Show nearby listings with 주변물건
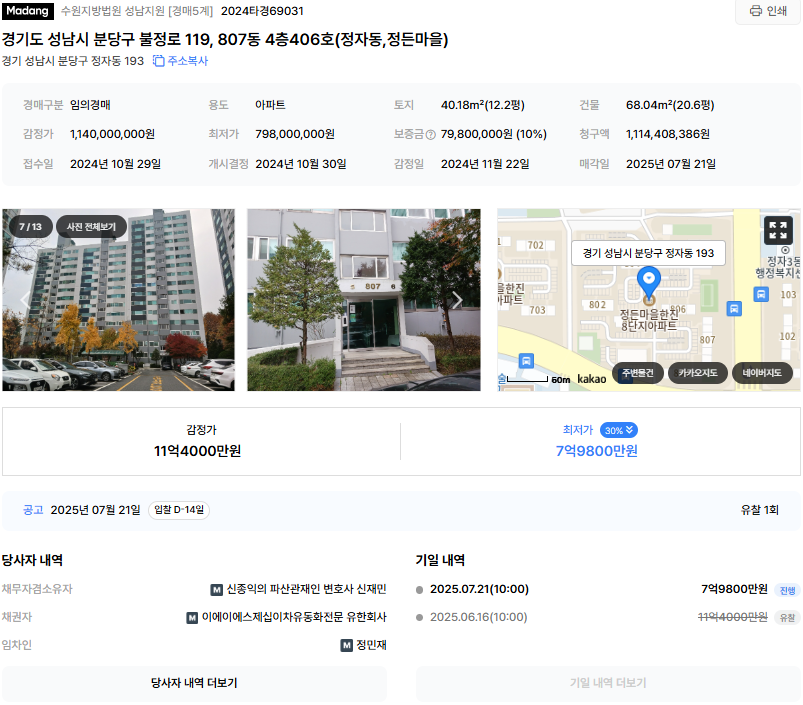Screen dimensions: 803x705 tap(638, 373)
